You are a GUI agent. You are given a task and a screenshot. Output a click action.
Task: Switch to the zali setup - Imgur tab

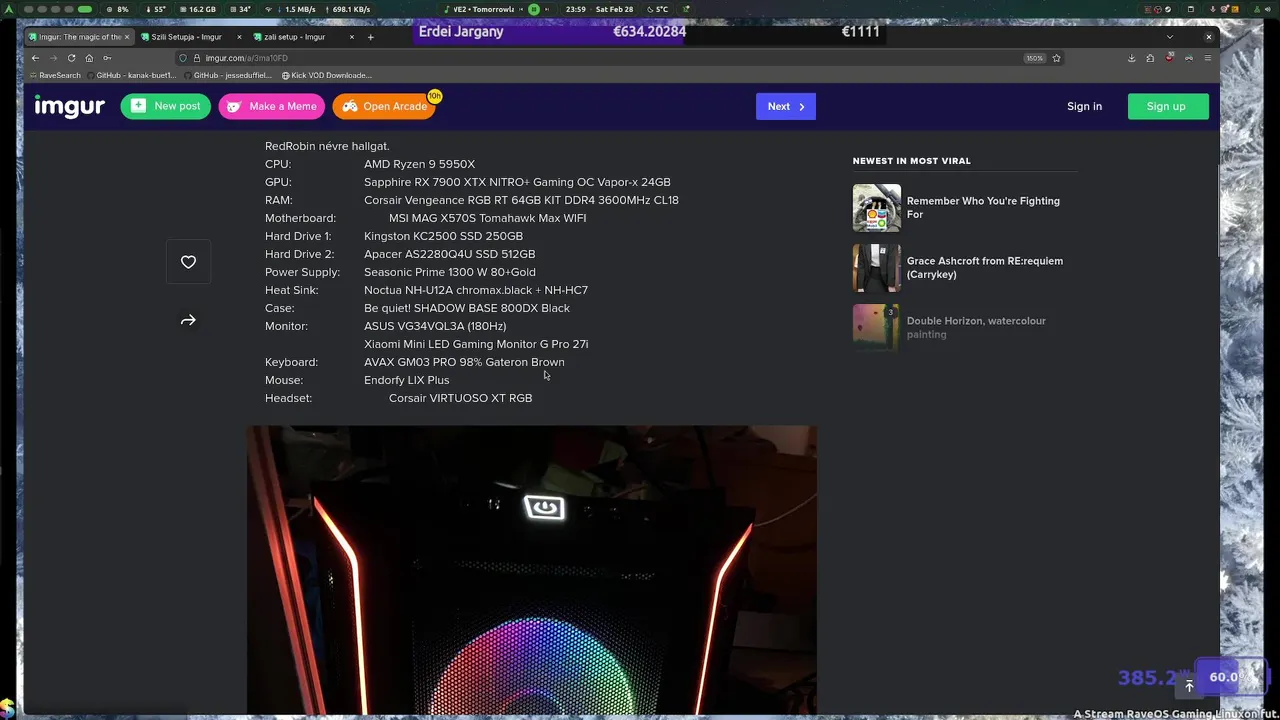304,37
